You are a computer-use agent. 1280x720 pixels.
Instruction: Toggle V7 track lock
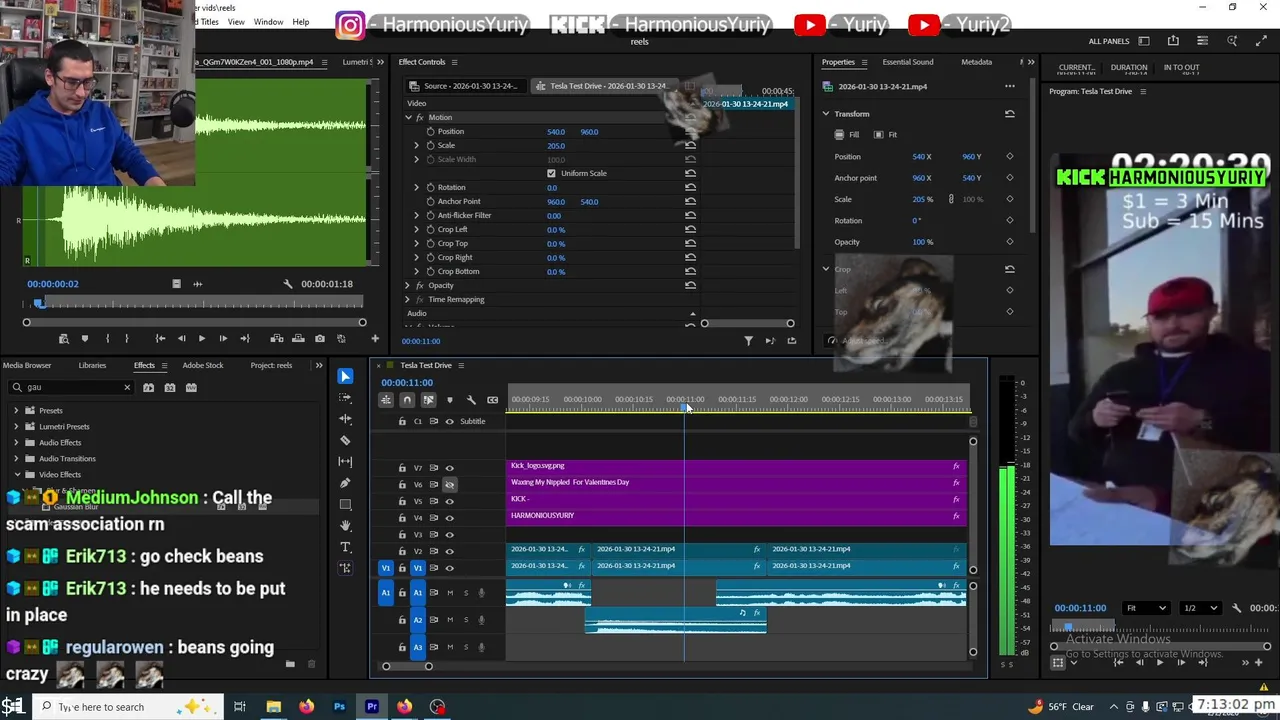point(402,468)
